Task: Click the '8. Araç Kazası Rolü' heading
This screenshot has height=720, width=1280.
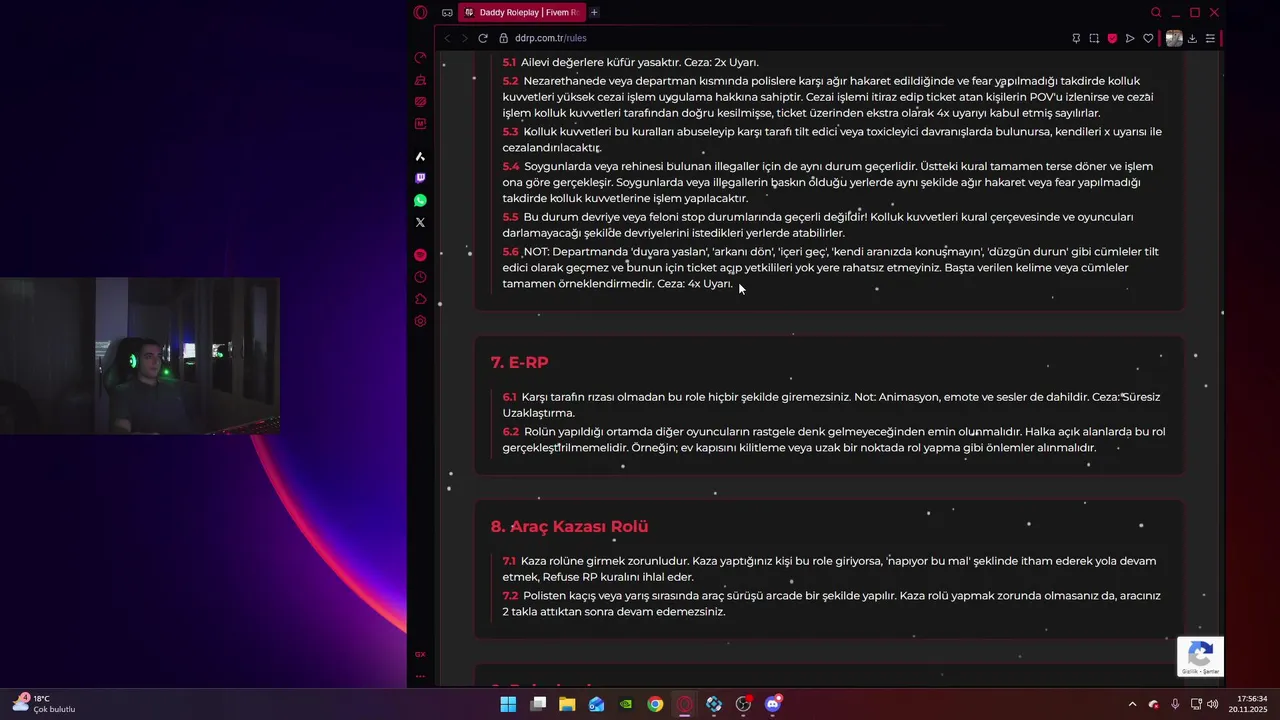Action: click(x=569, y=526)
